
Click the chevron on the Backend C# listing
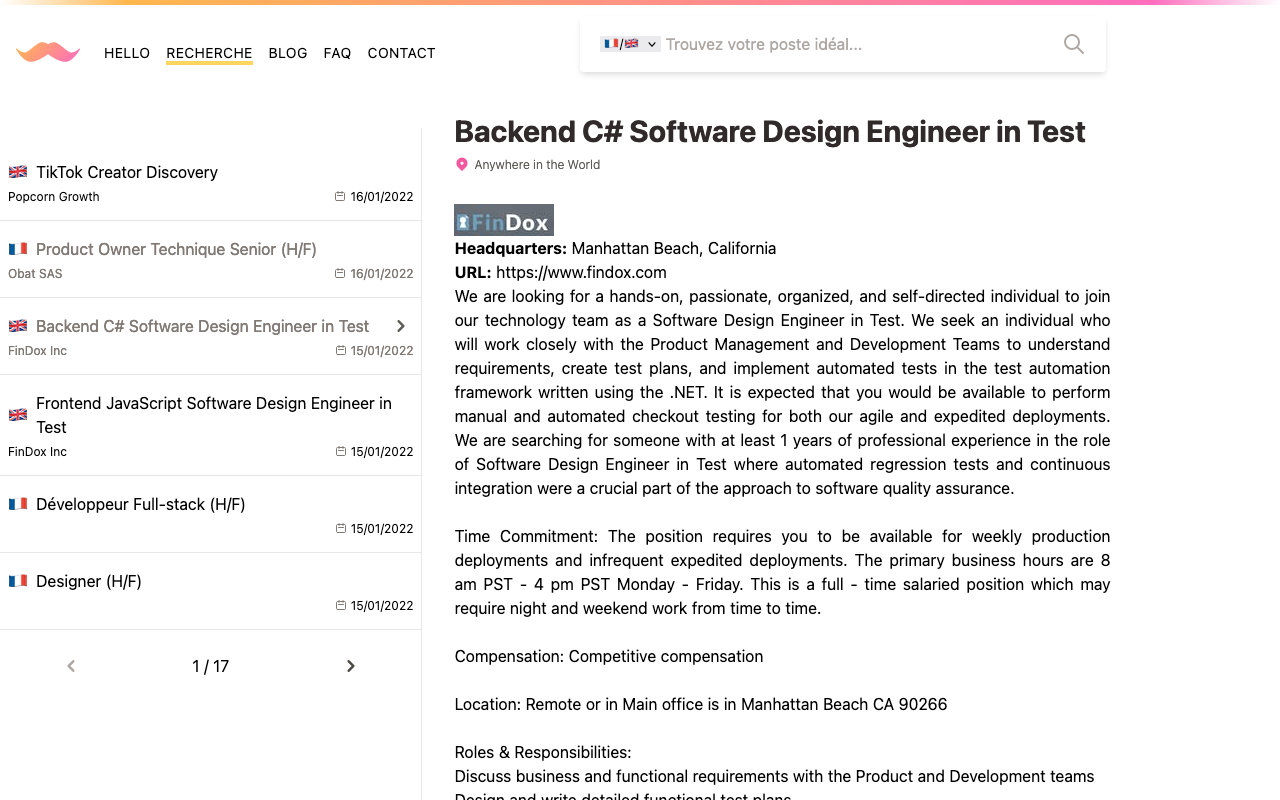coord(400,325)
